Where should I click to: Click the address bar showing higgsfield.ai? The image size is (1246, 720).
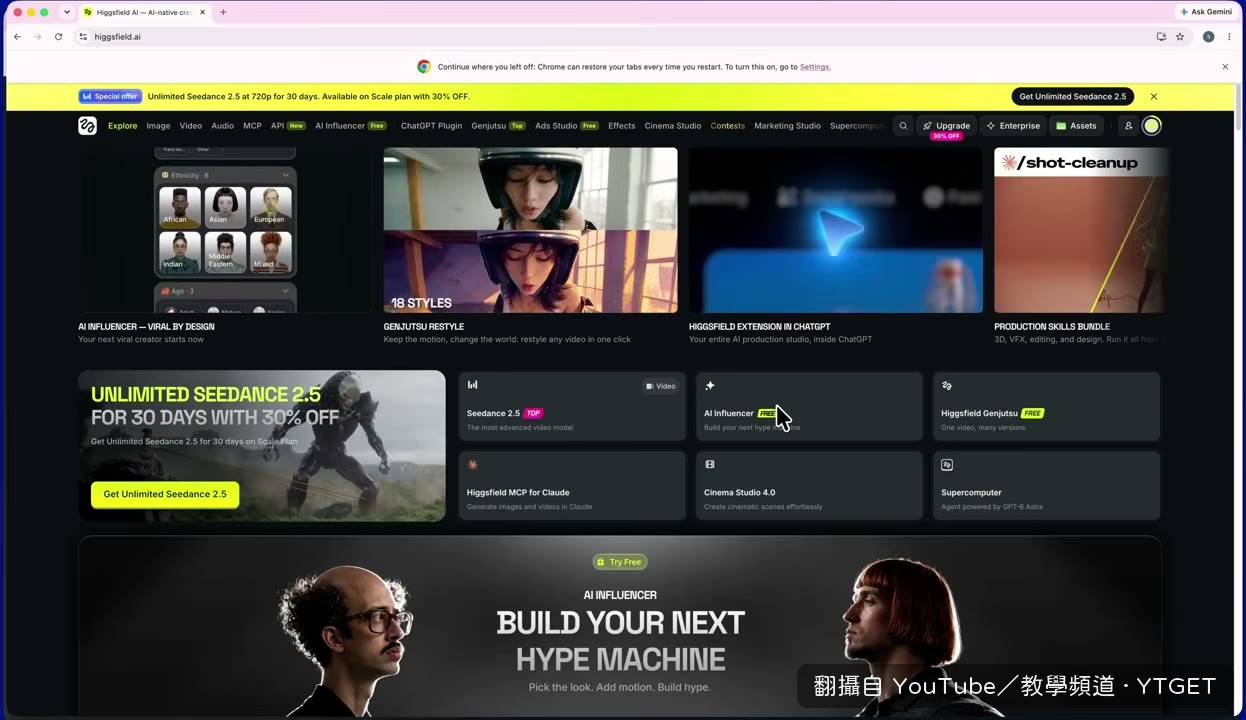(620, 37)
